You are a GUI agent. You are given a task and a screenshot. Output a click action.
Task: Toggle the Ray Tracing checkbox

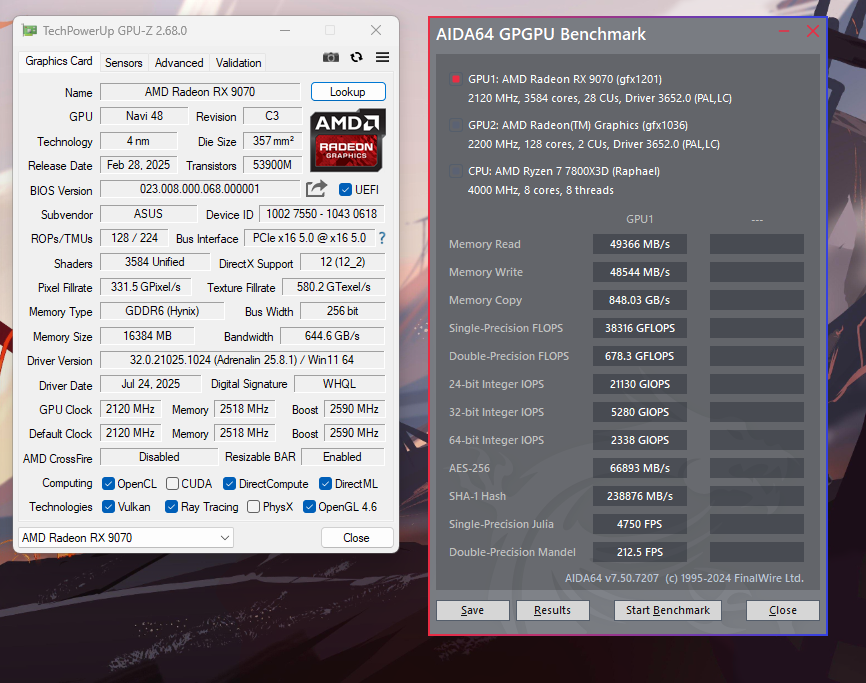point(171,507)
